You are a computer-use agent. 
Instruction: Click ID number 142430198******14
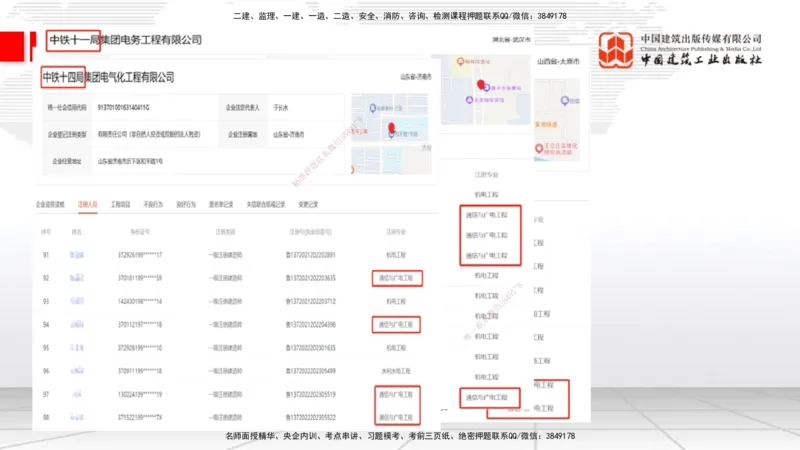(x=140, y=302)
